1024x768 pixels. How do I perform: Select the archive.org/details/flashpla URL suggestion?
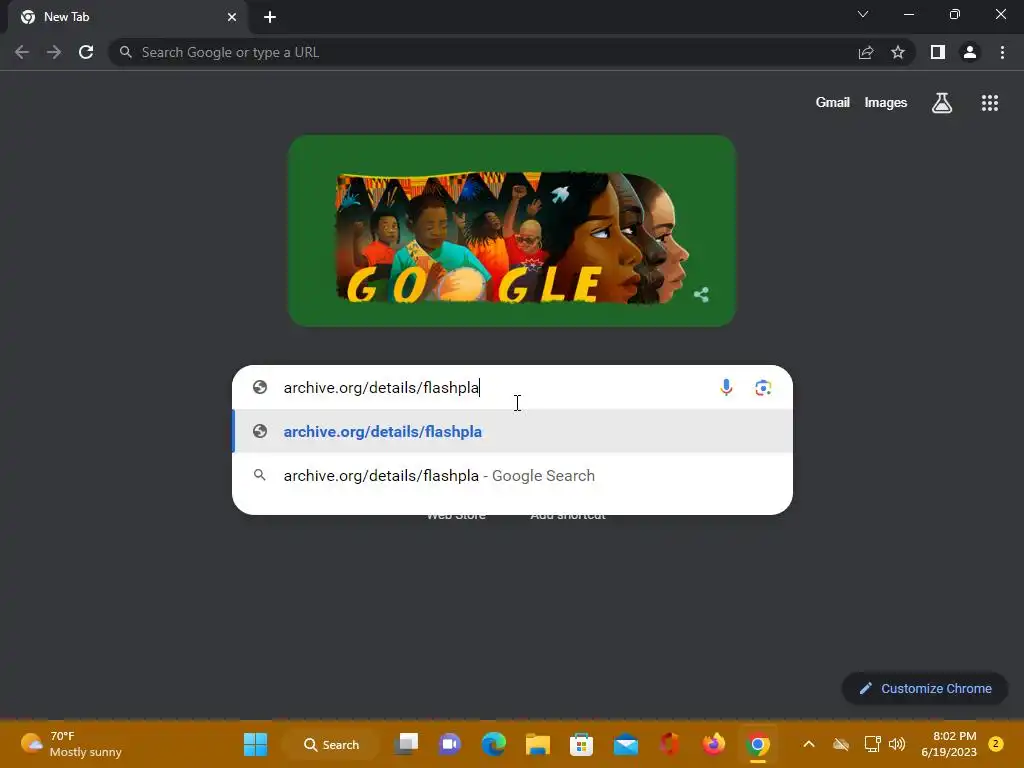pos(513,432)
